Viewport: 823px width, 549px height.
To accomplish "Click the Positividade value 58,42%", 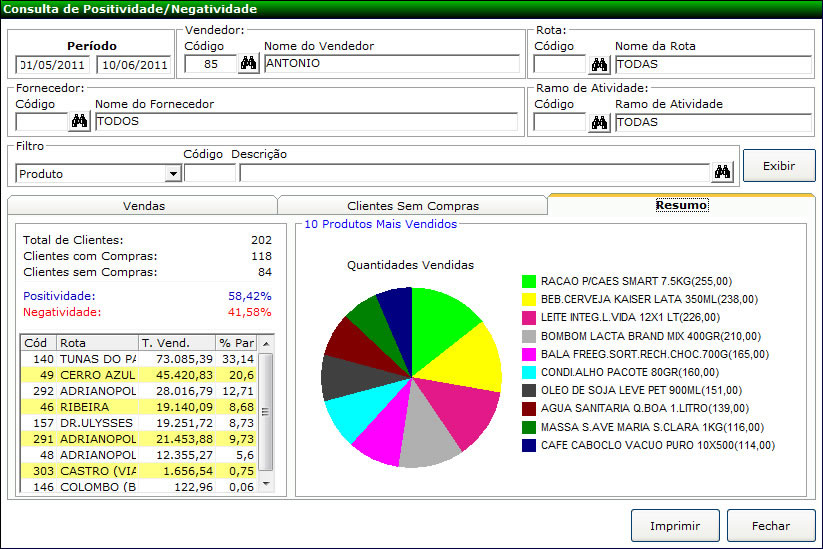I will click(x=250, y=296).
